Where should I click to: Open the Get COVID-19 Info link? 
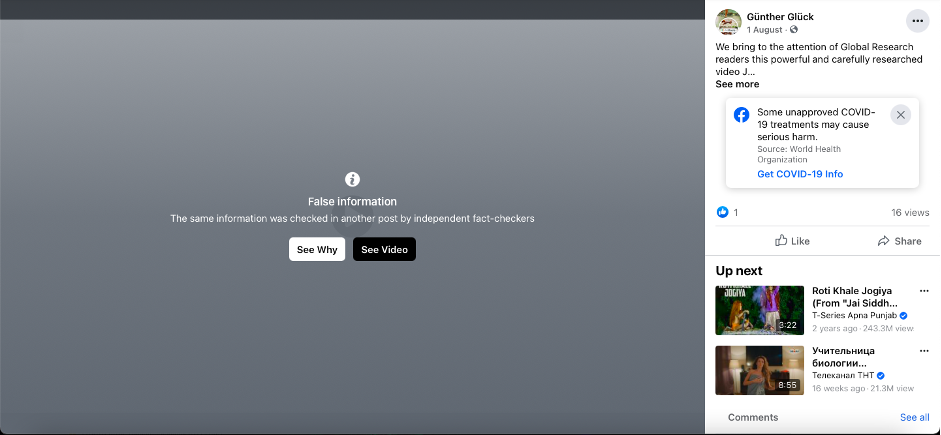point(800,174)
